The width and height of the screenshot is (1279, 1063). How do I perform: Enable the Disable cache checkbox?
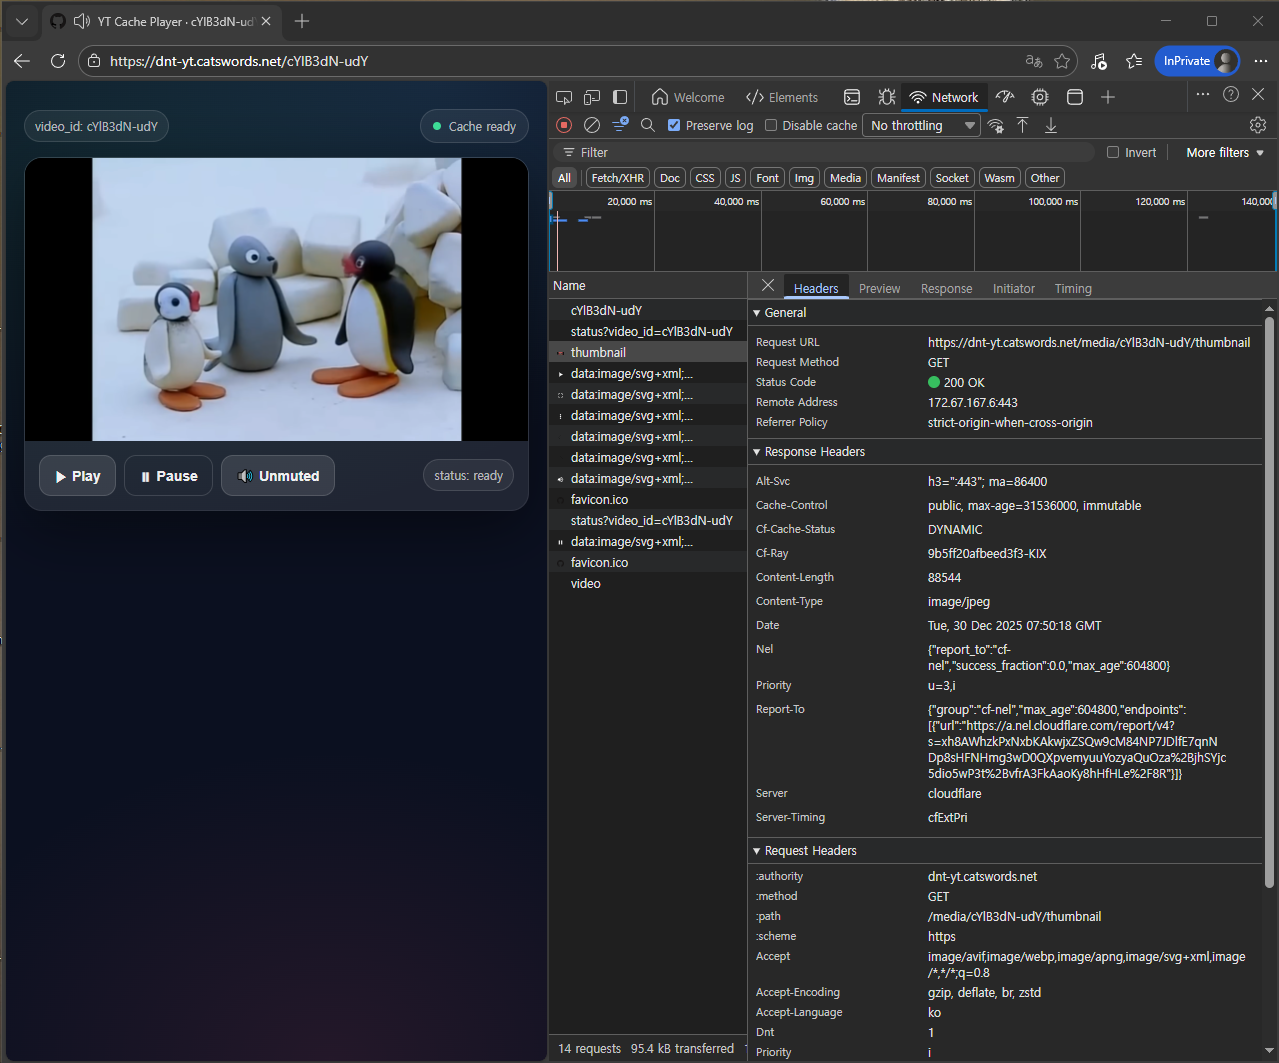point(771,125)
